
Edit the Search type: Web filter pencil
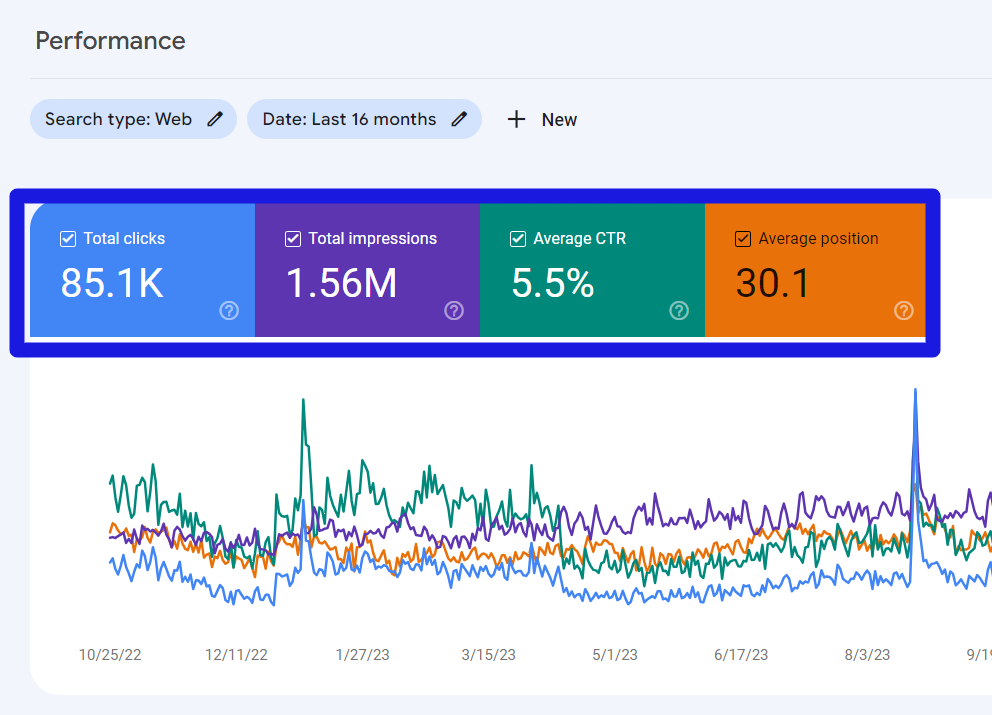pyautogui.click(x=215, y=119)
